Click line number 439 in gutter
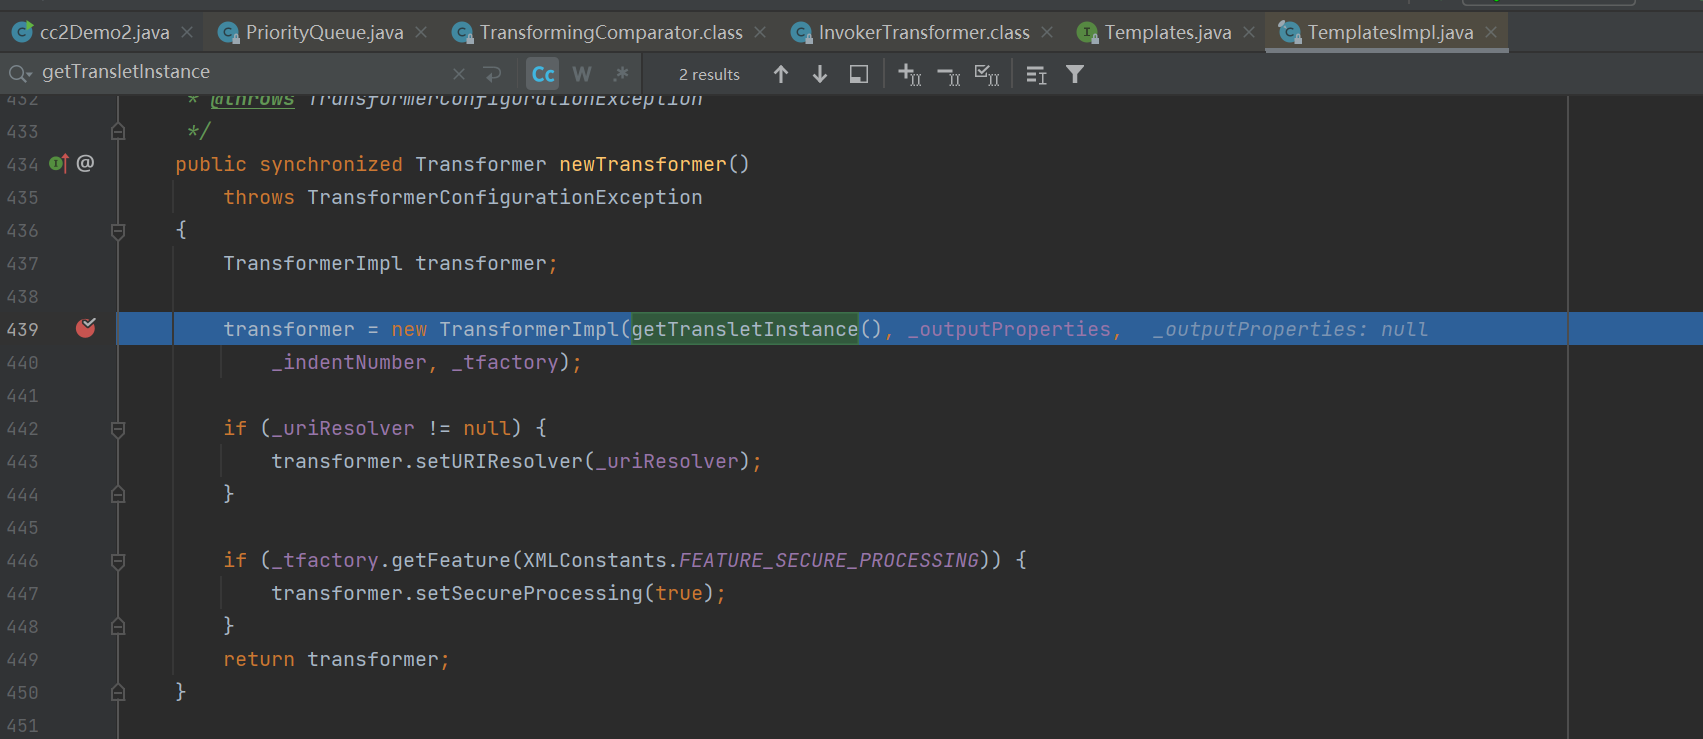Viewport: 1703px width, 739px height. (x=22, y=329)
